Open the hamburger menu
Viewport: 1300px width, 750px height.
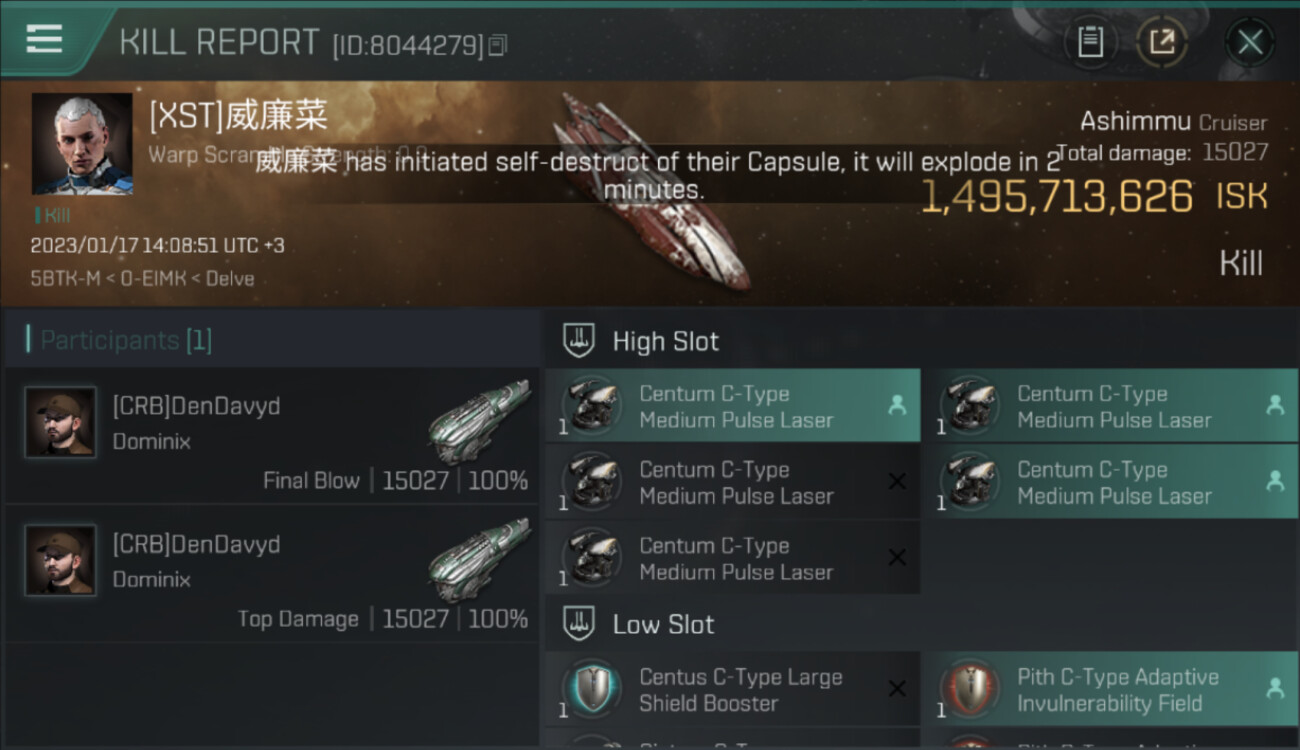click(44, 40)
